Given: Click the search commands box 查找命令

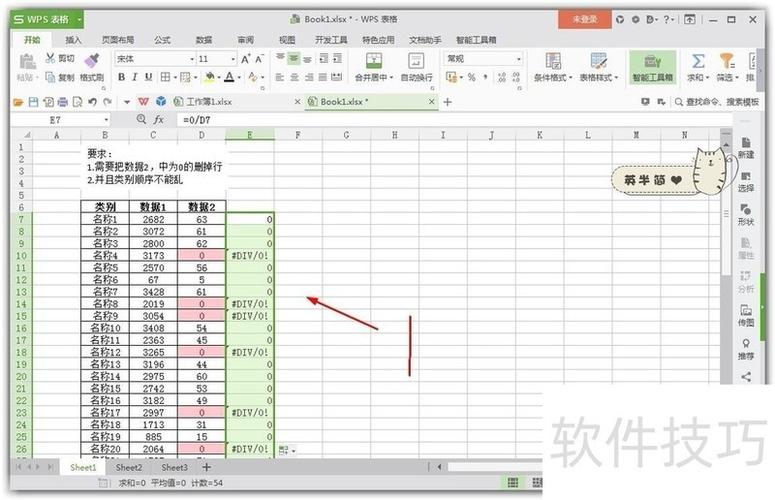Looking at the screenshot, I should [717, 102].
